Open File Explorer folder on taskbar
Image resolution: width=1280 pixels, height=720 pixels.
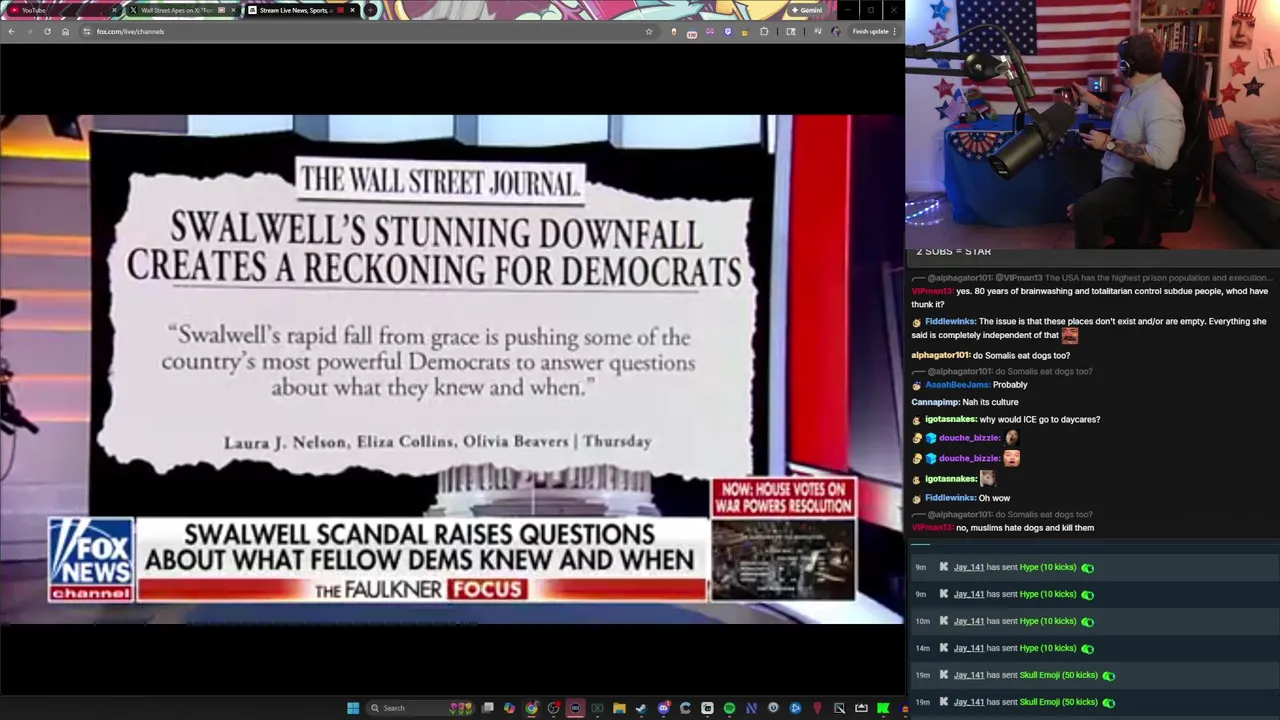619,708
